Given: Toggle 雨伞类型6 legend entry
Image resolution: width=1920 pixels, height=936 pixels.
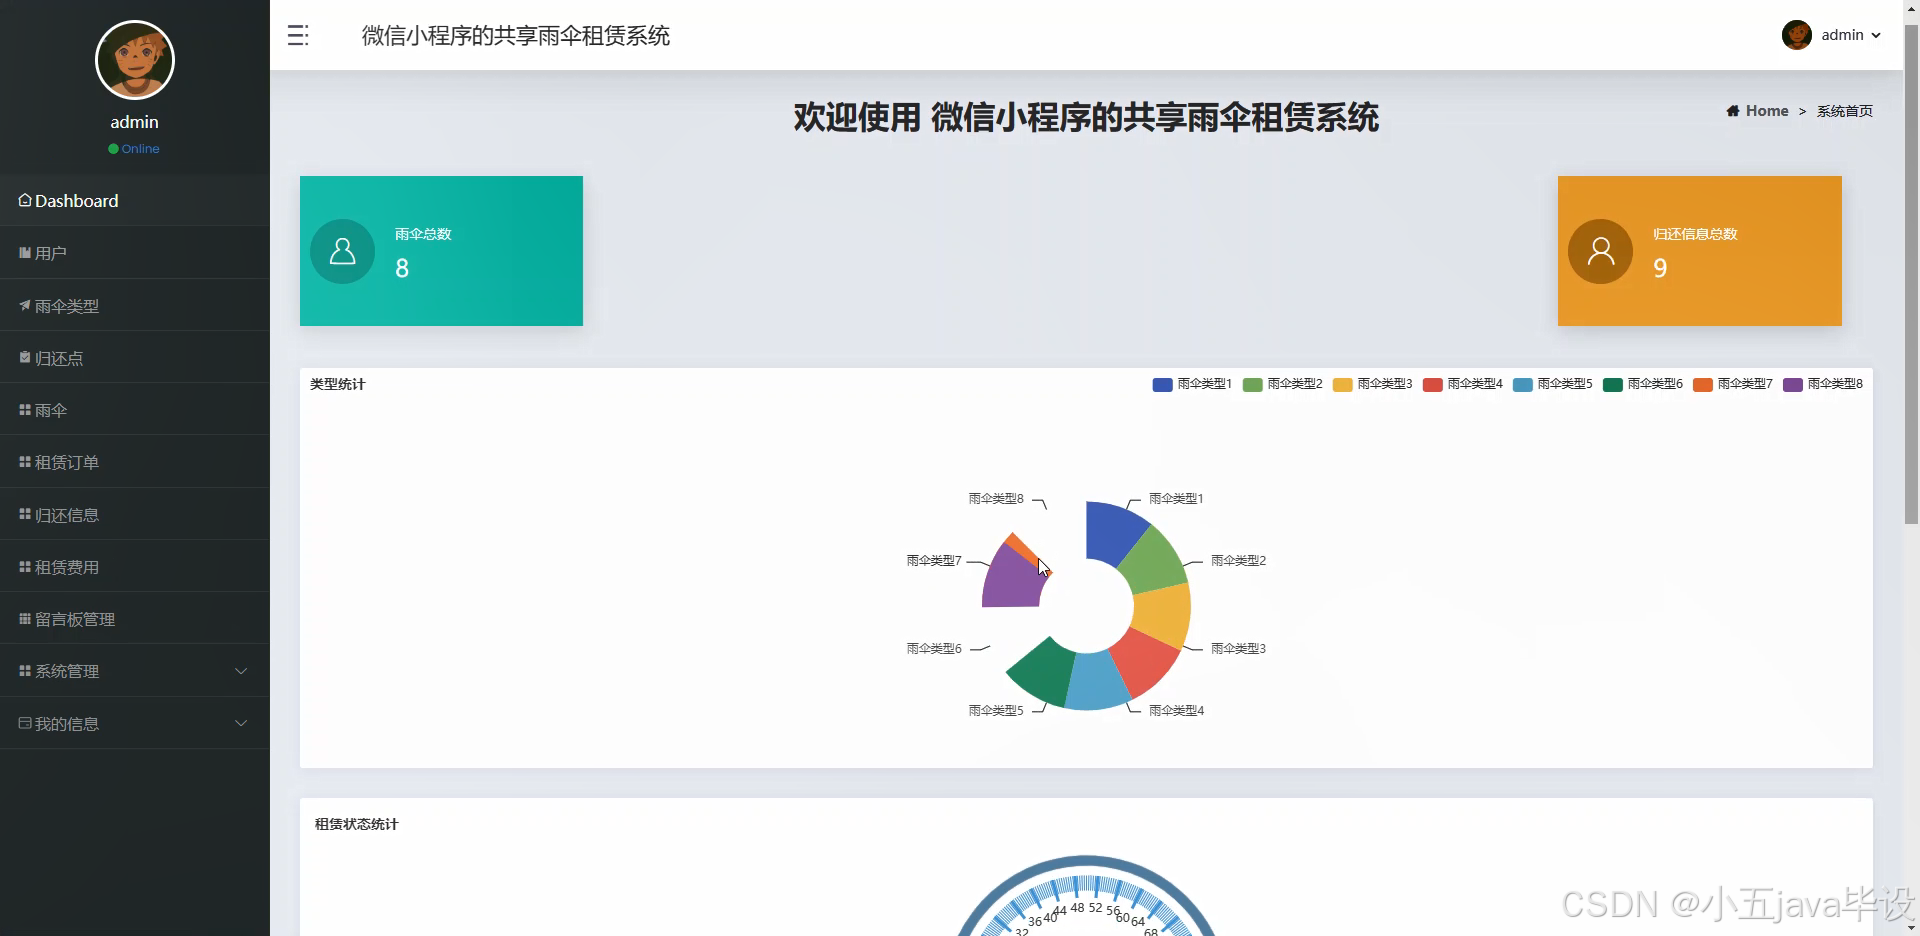Looking at the screenshot, I should 1642,384.
